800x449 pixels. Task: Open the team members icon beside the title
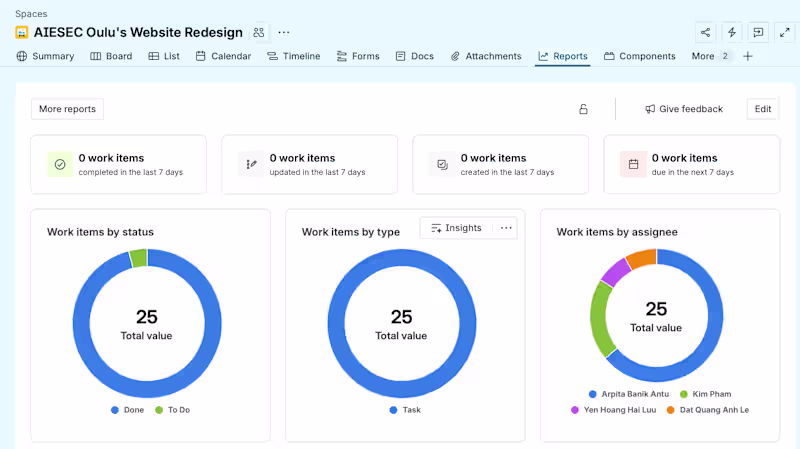259,33
